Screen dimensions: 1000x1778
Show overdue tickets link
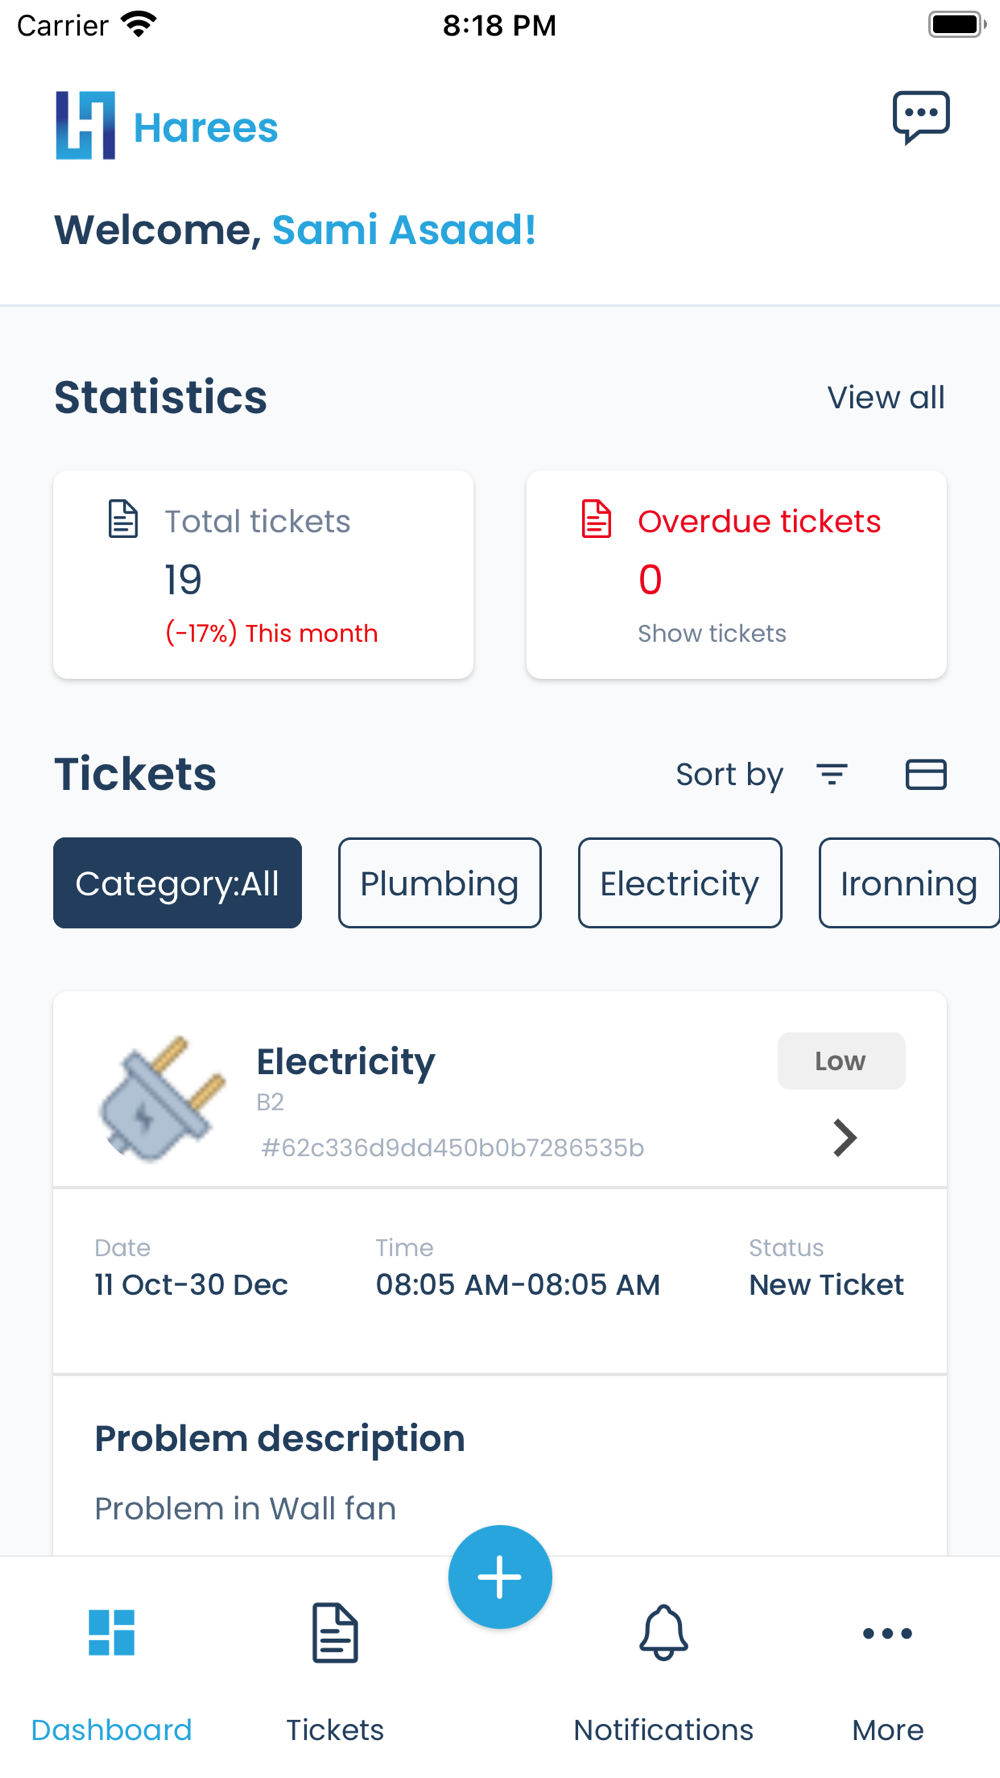click(712, 634)
